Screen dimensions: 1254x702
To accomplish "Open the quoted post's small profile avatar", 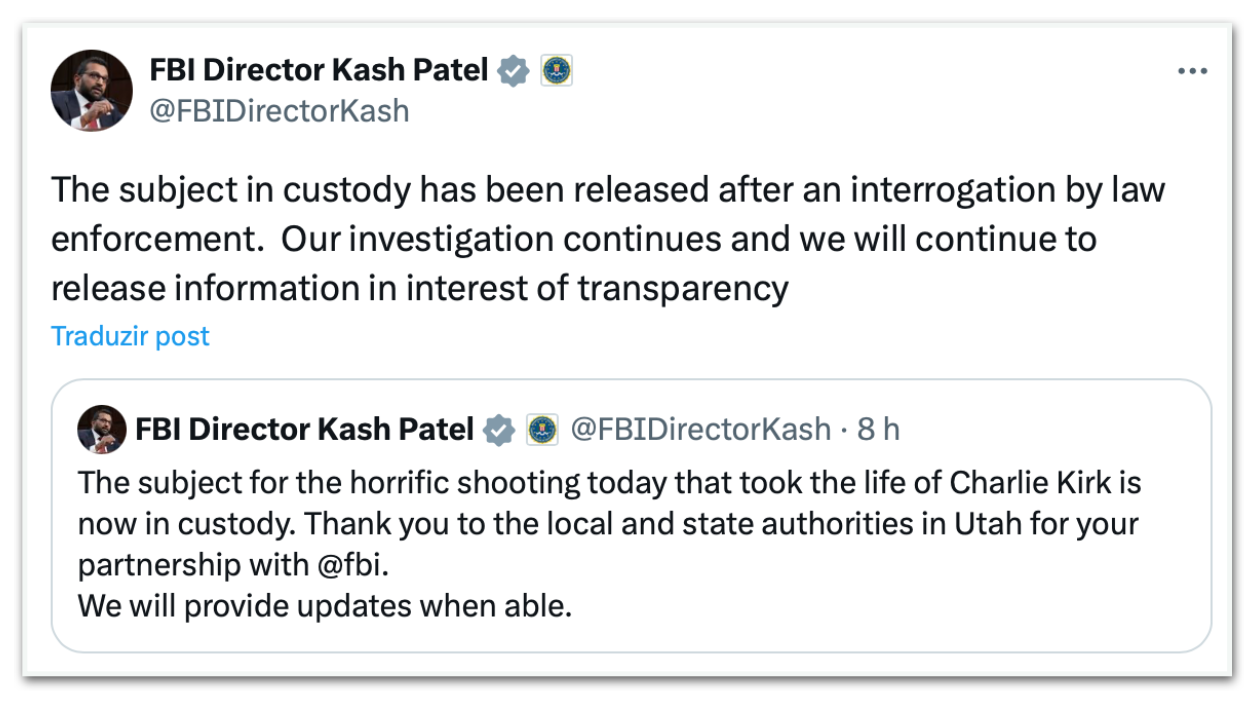I will (x=102, y=430).
